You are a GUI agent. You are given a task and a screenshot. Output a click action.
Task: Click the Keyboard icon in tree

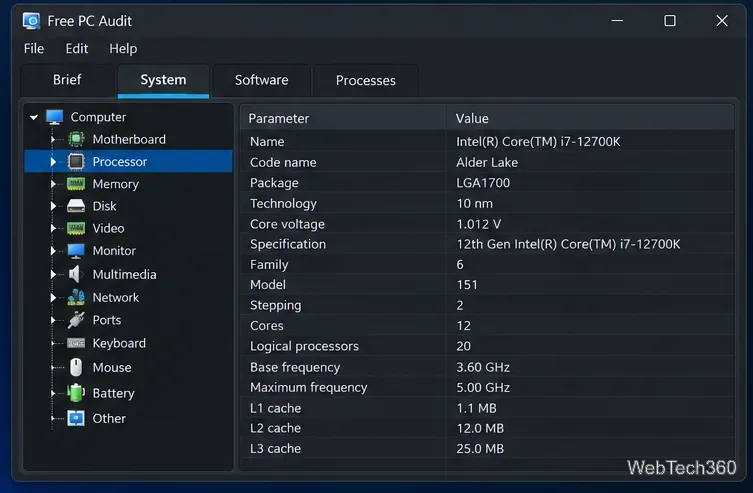[x=76, y=343]
